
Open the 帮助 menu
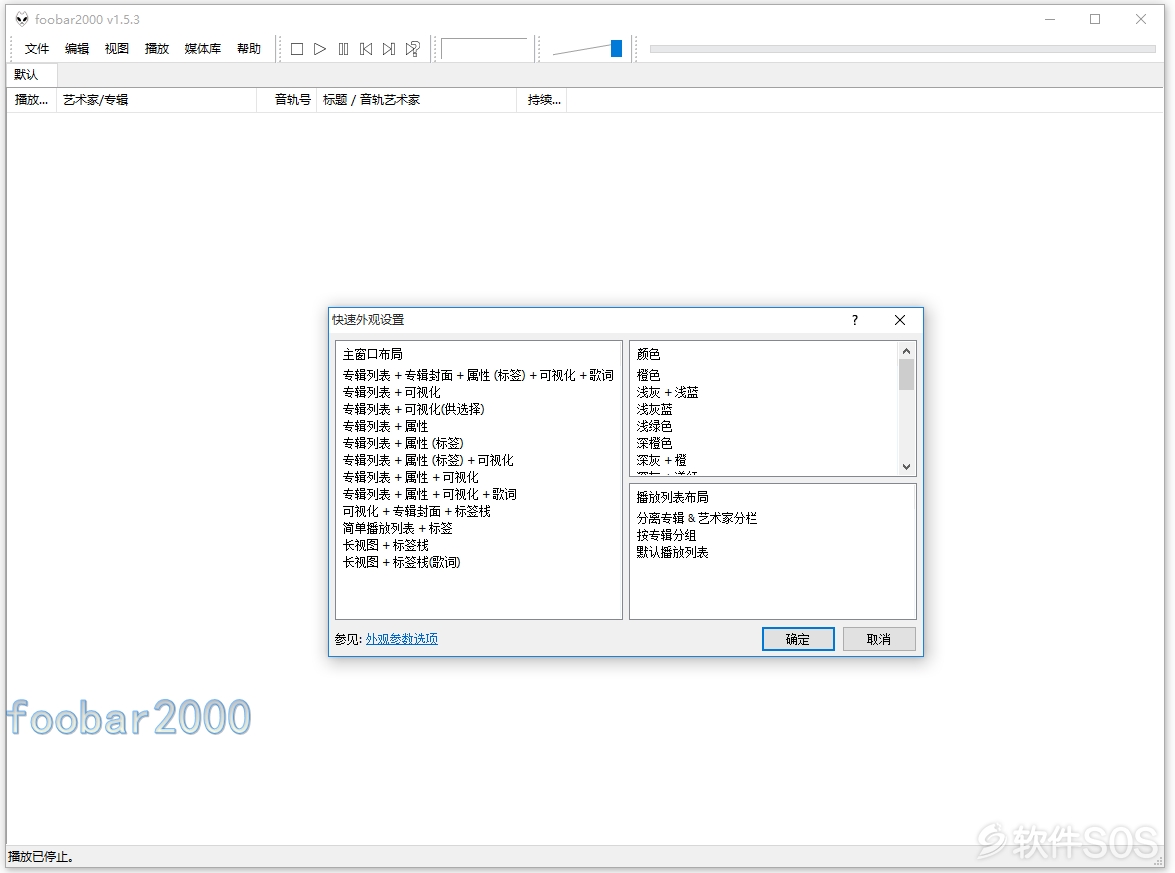click(249, 49)
